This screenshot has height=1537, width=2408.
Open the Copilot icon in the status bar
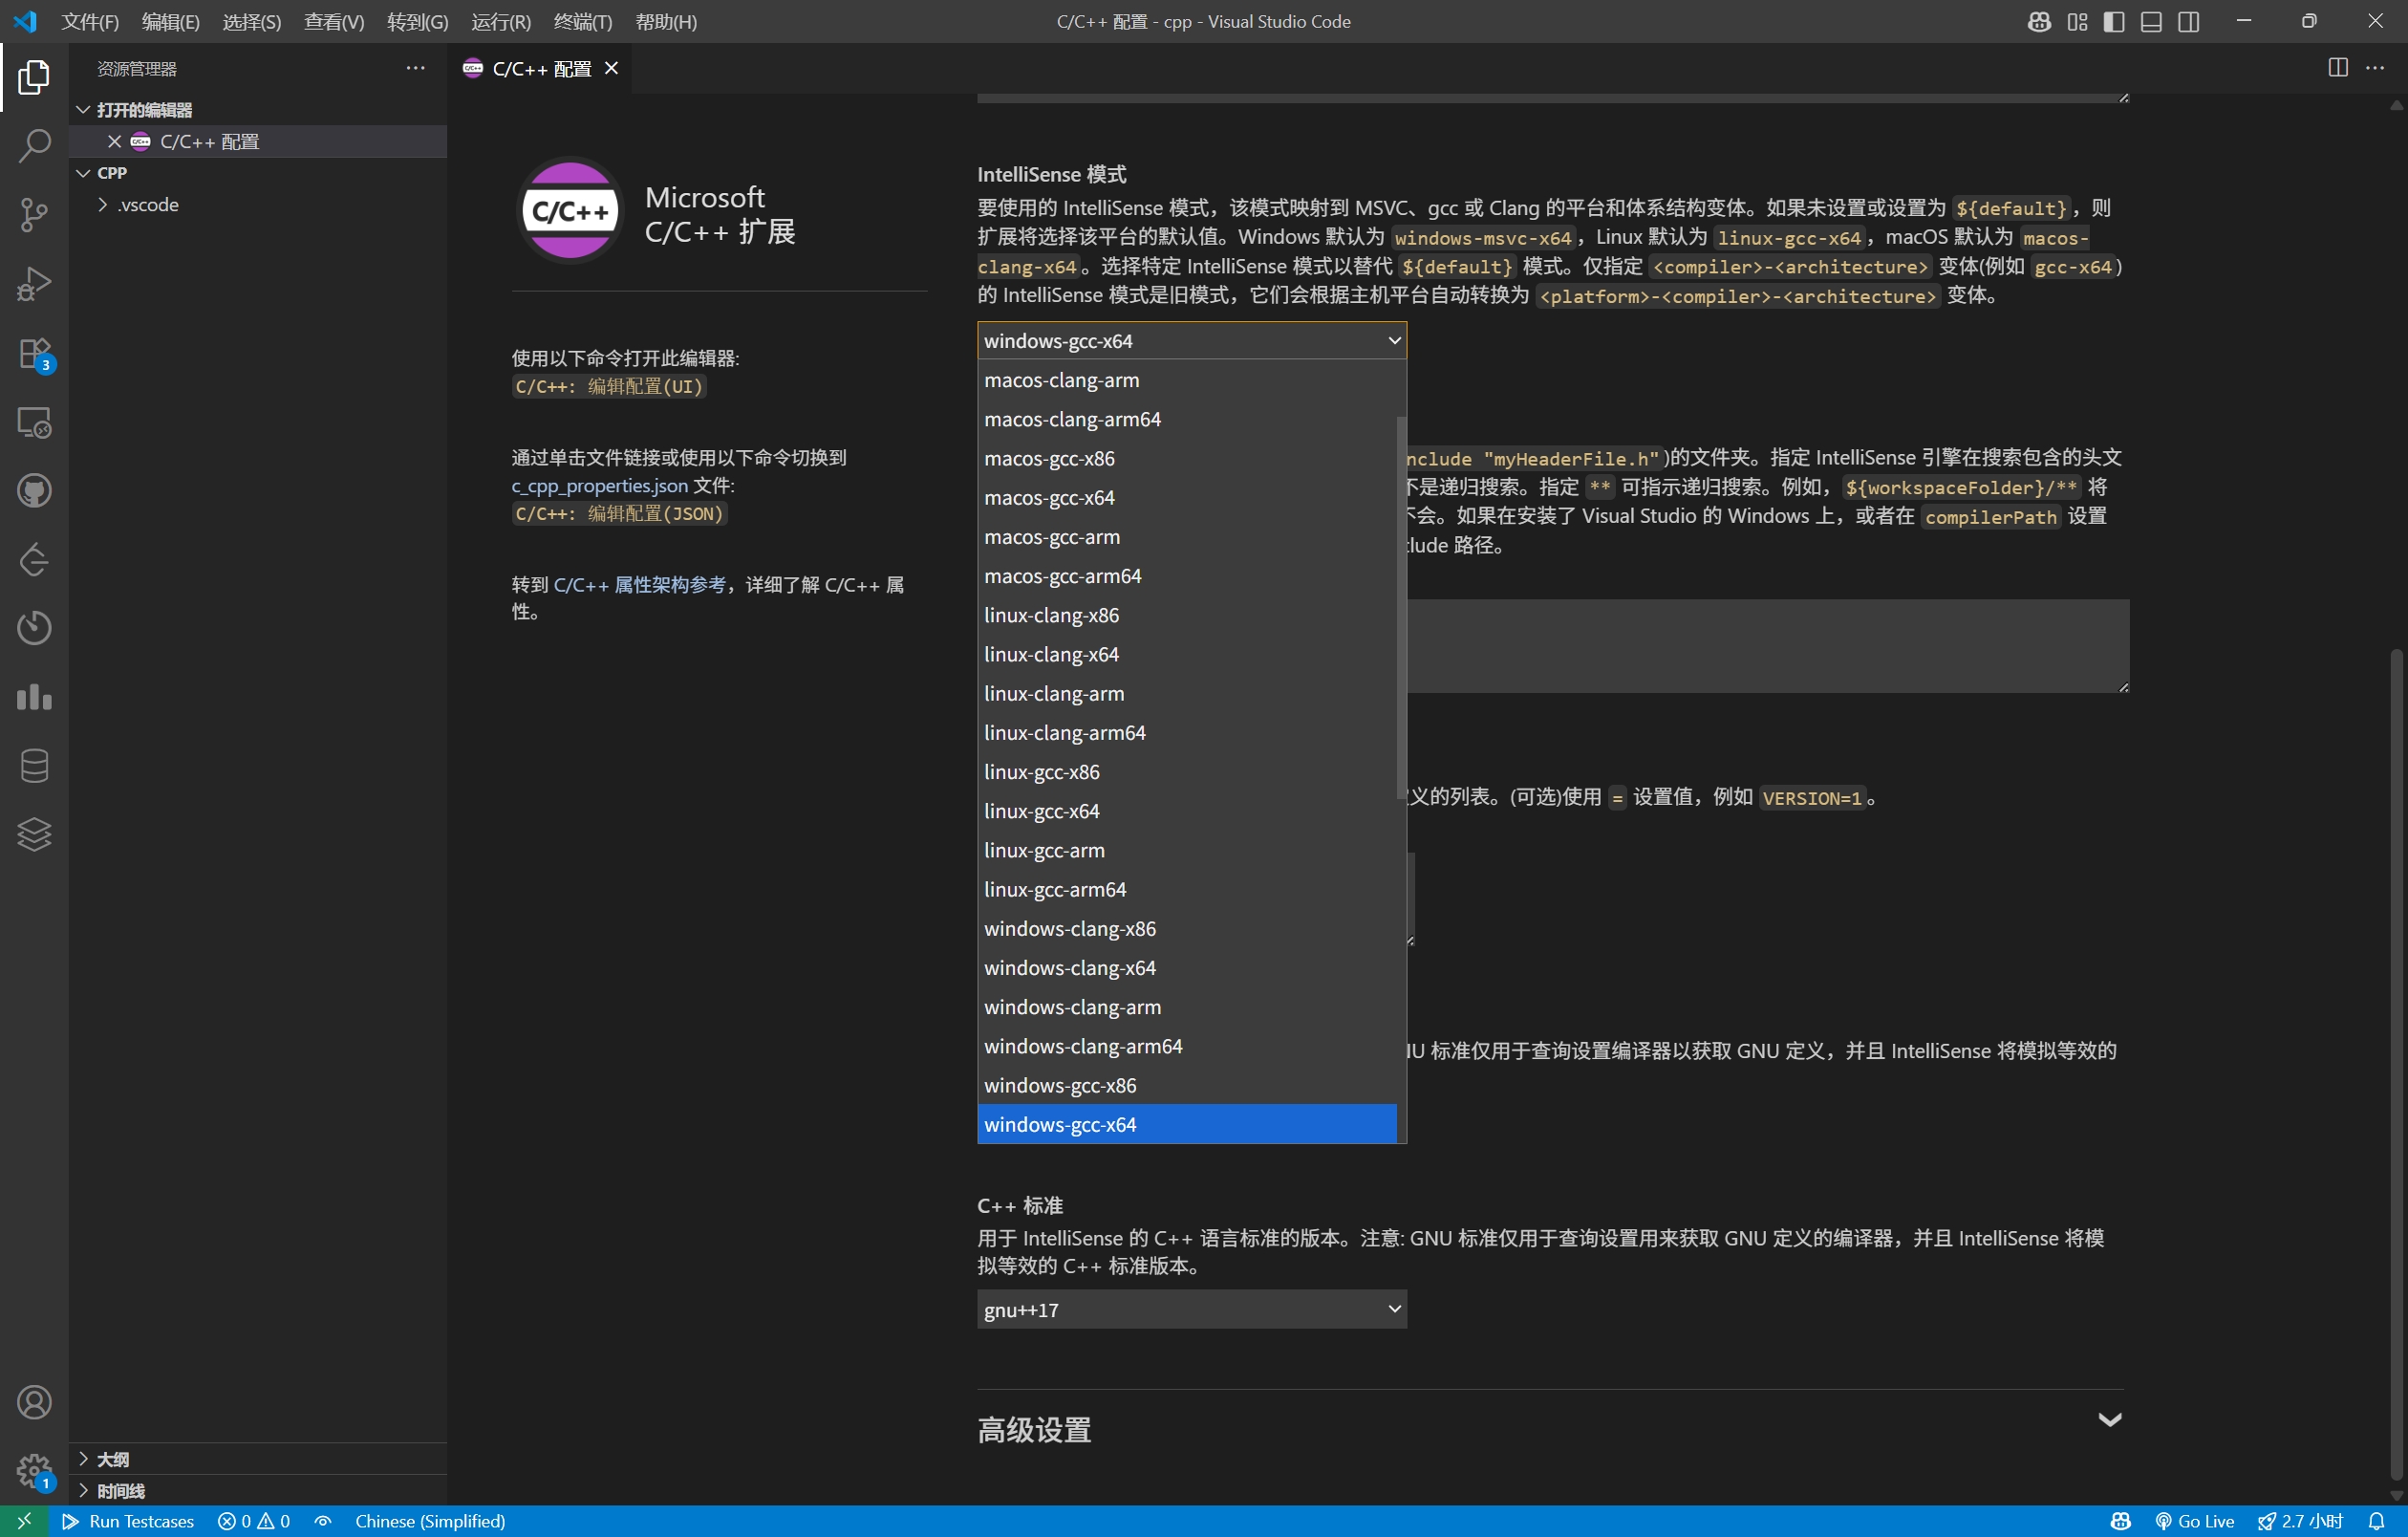2120,1520
